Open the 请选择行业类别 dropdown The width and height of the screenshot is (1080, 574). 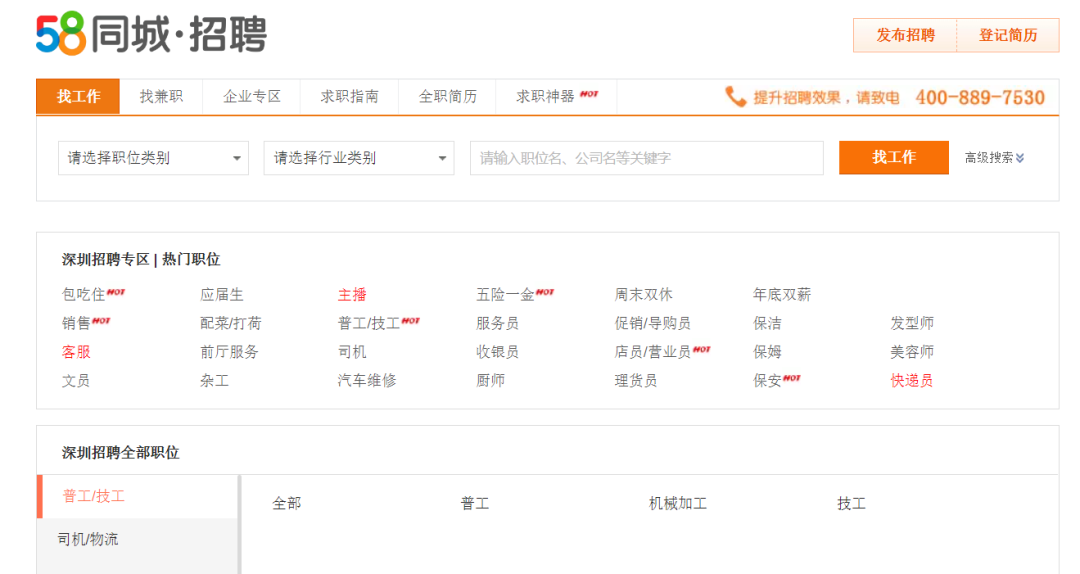(x=358, y=158)
